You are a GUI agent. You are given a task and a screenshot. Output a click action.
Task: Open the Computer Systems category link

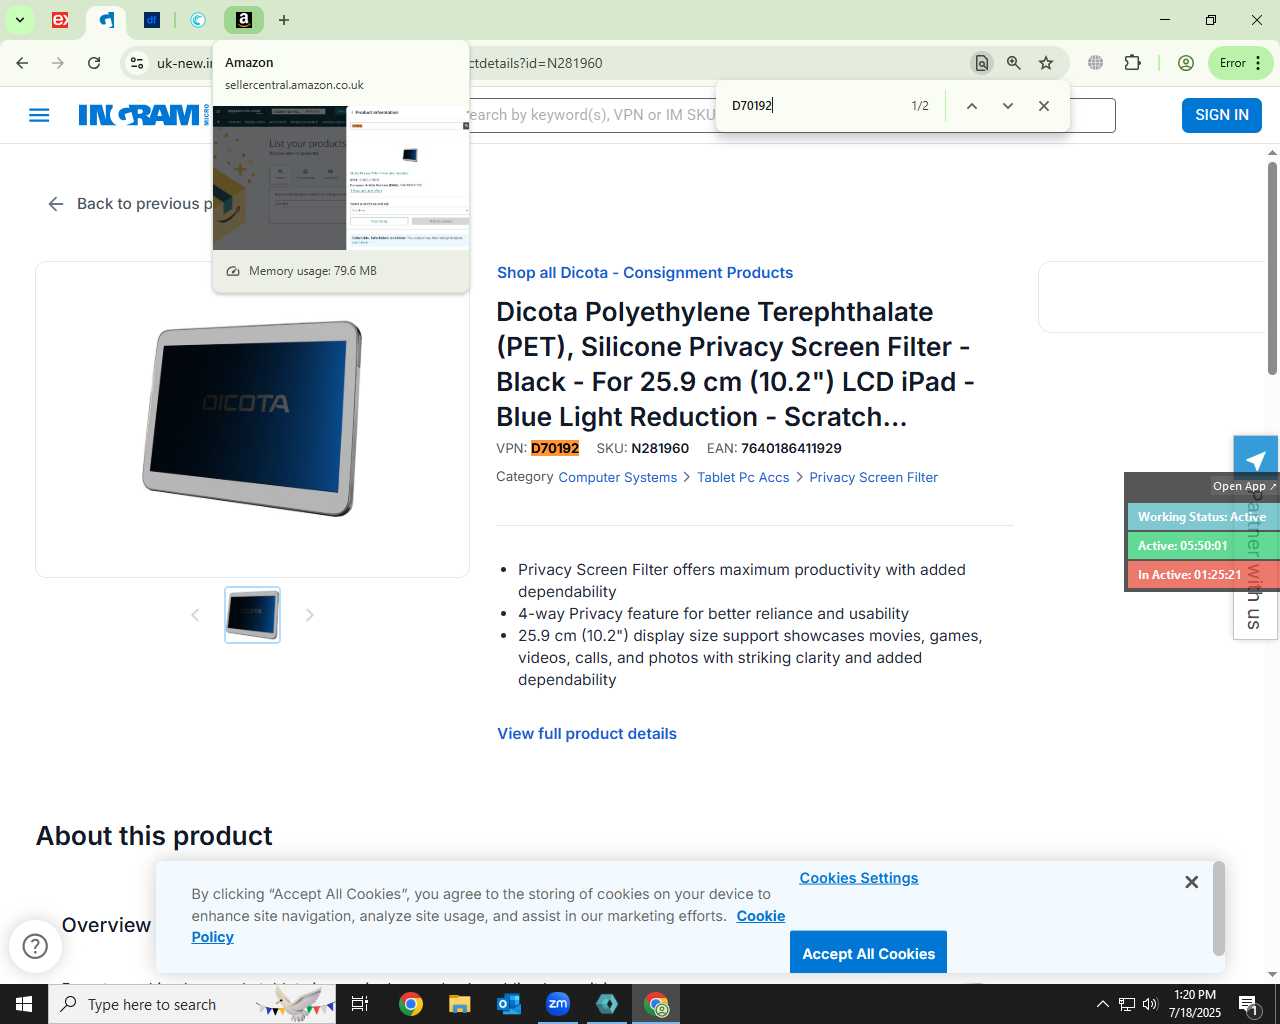618,478
